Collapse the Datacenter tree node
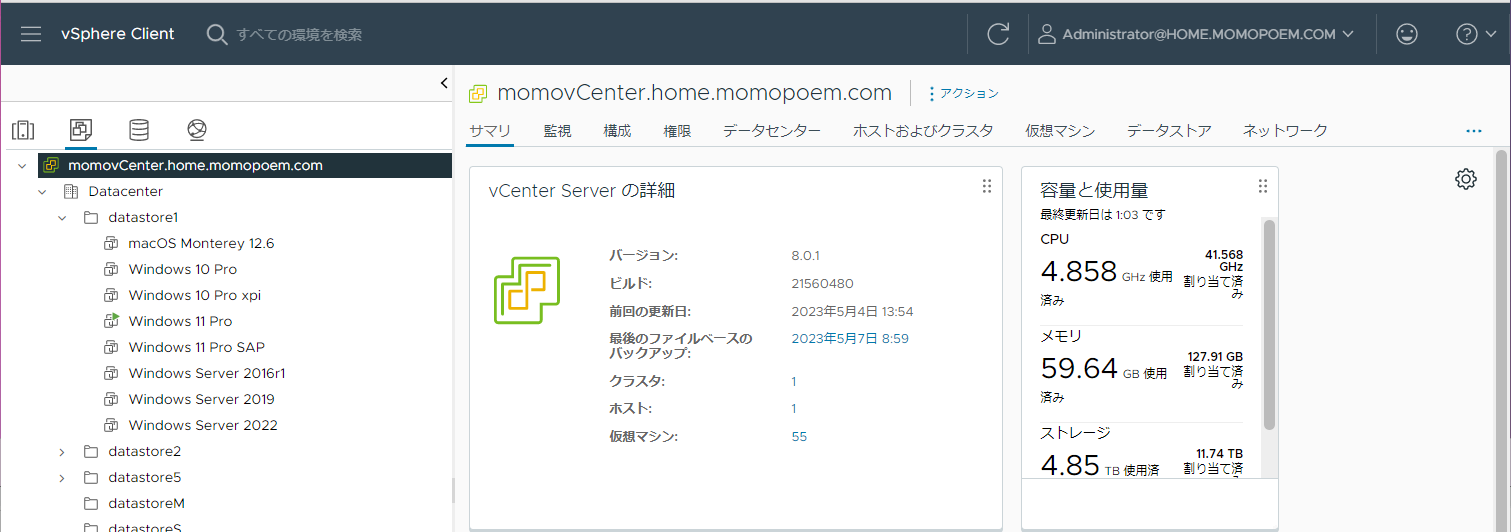1511x532 pixels. [42, 191]
